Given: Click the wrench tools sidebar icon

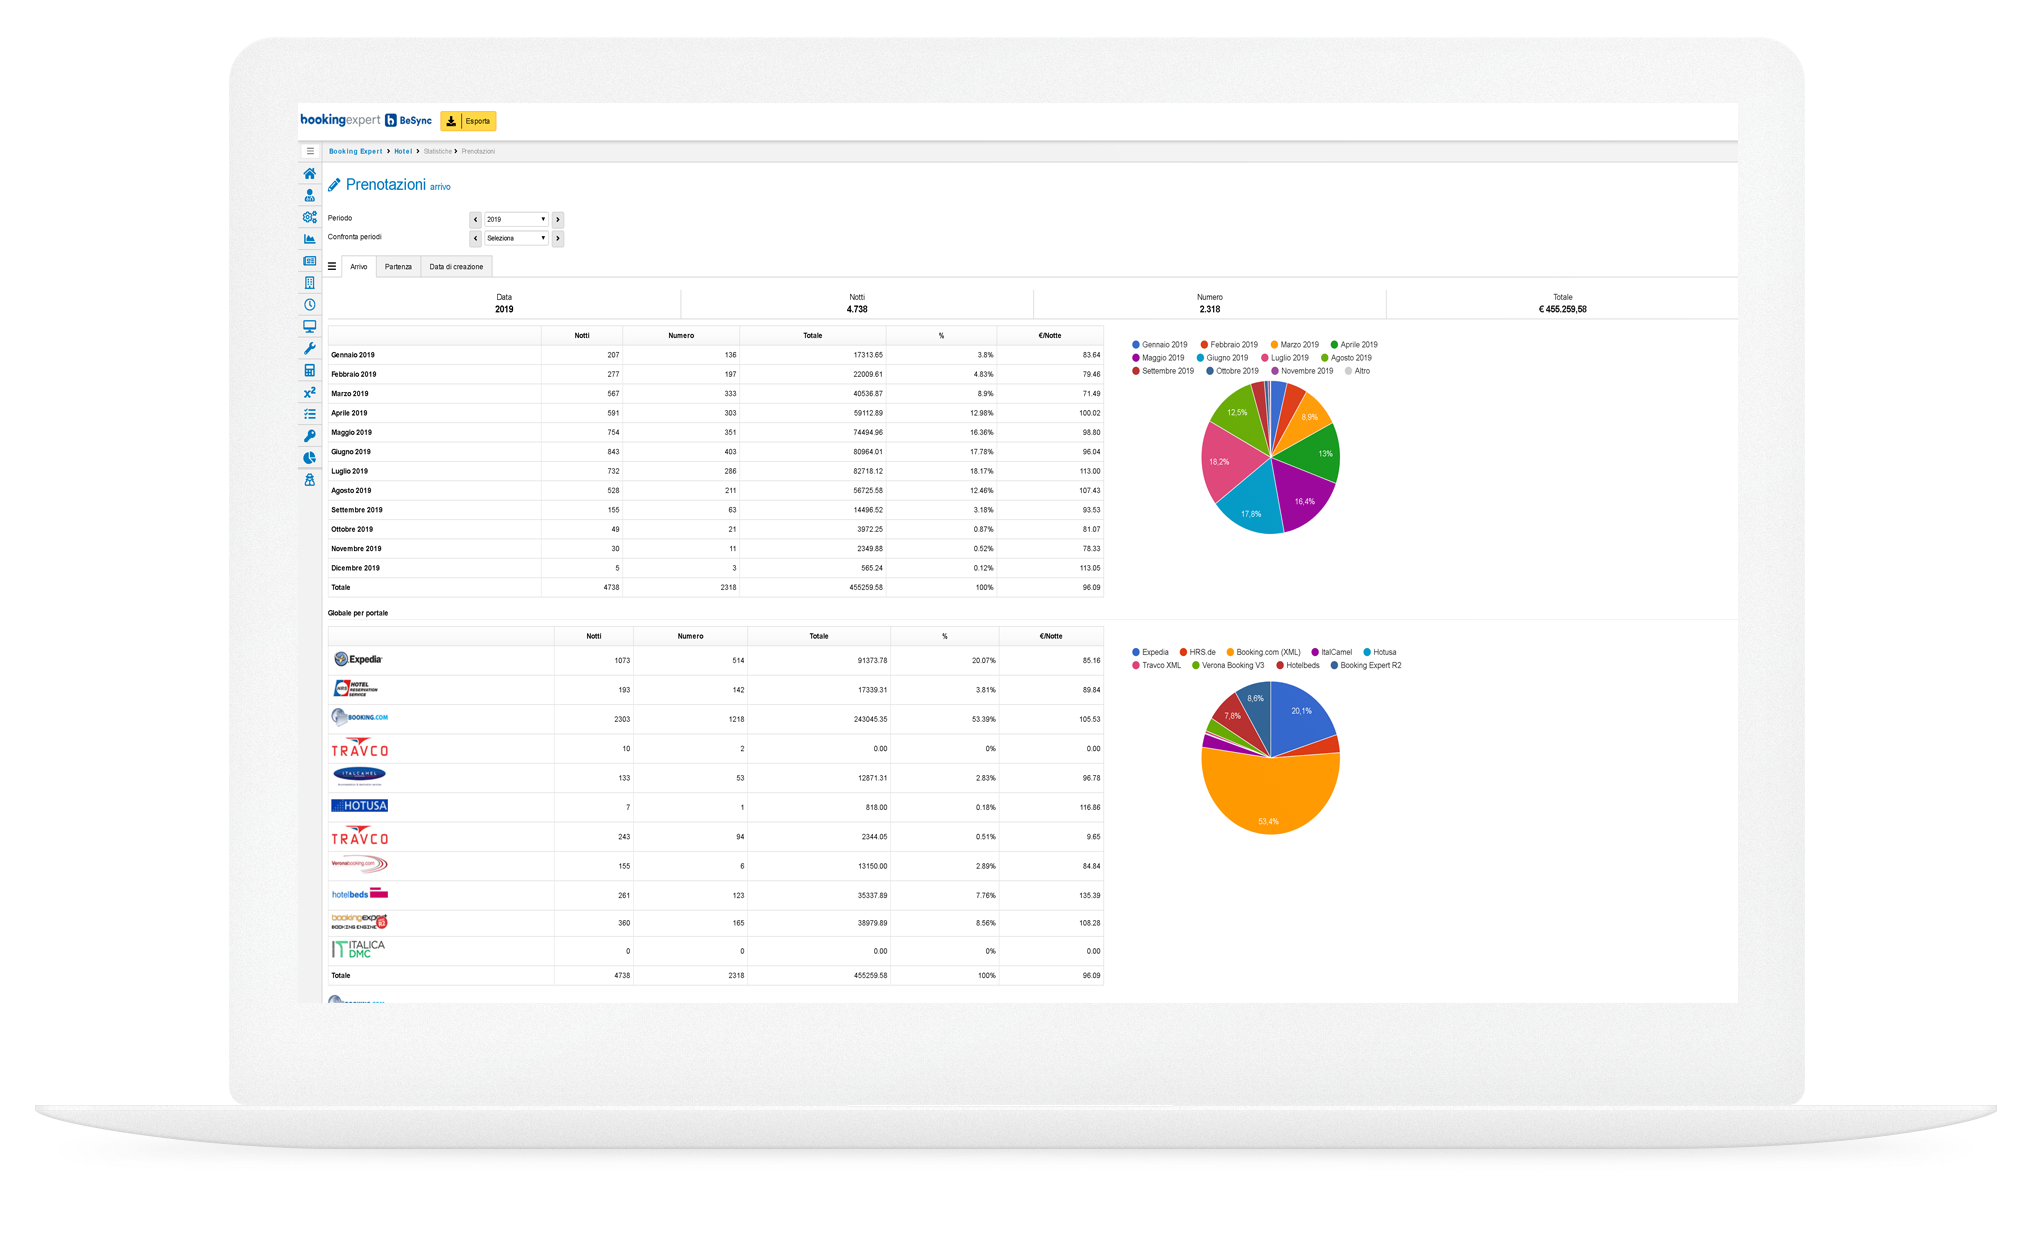Looking at the screenshot, I should (x=309, y=349).
